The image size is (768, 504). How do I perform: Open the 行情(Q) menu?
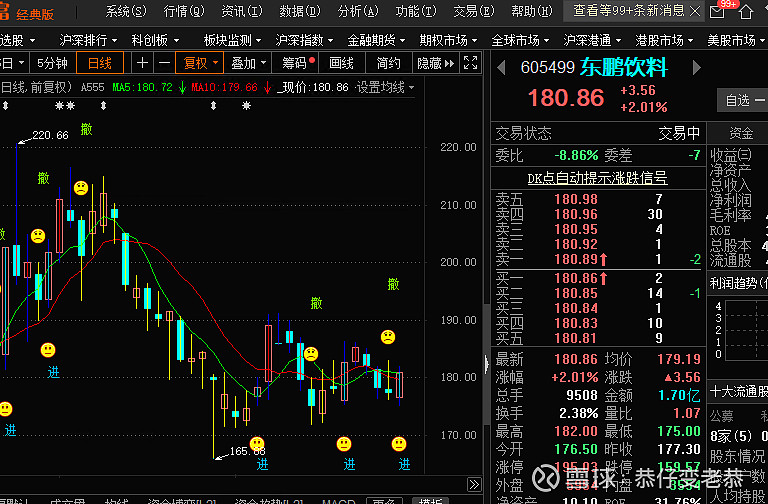tap(184, 11)
